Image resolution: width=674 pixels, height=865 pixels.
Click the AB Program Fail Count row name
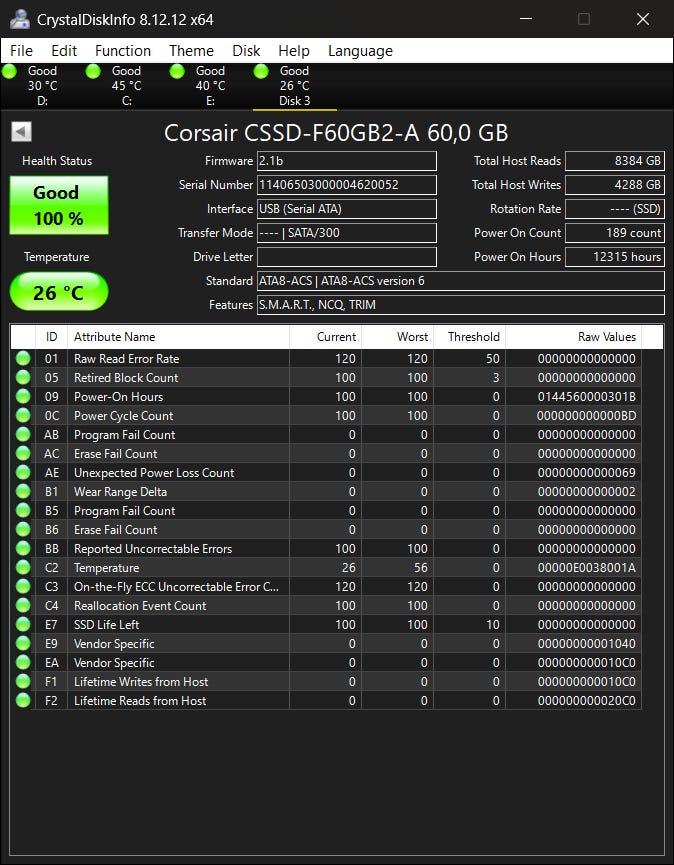tap(124, 435)
